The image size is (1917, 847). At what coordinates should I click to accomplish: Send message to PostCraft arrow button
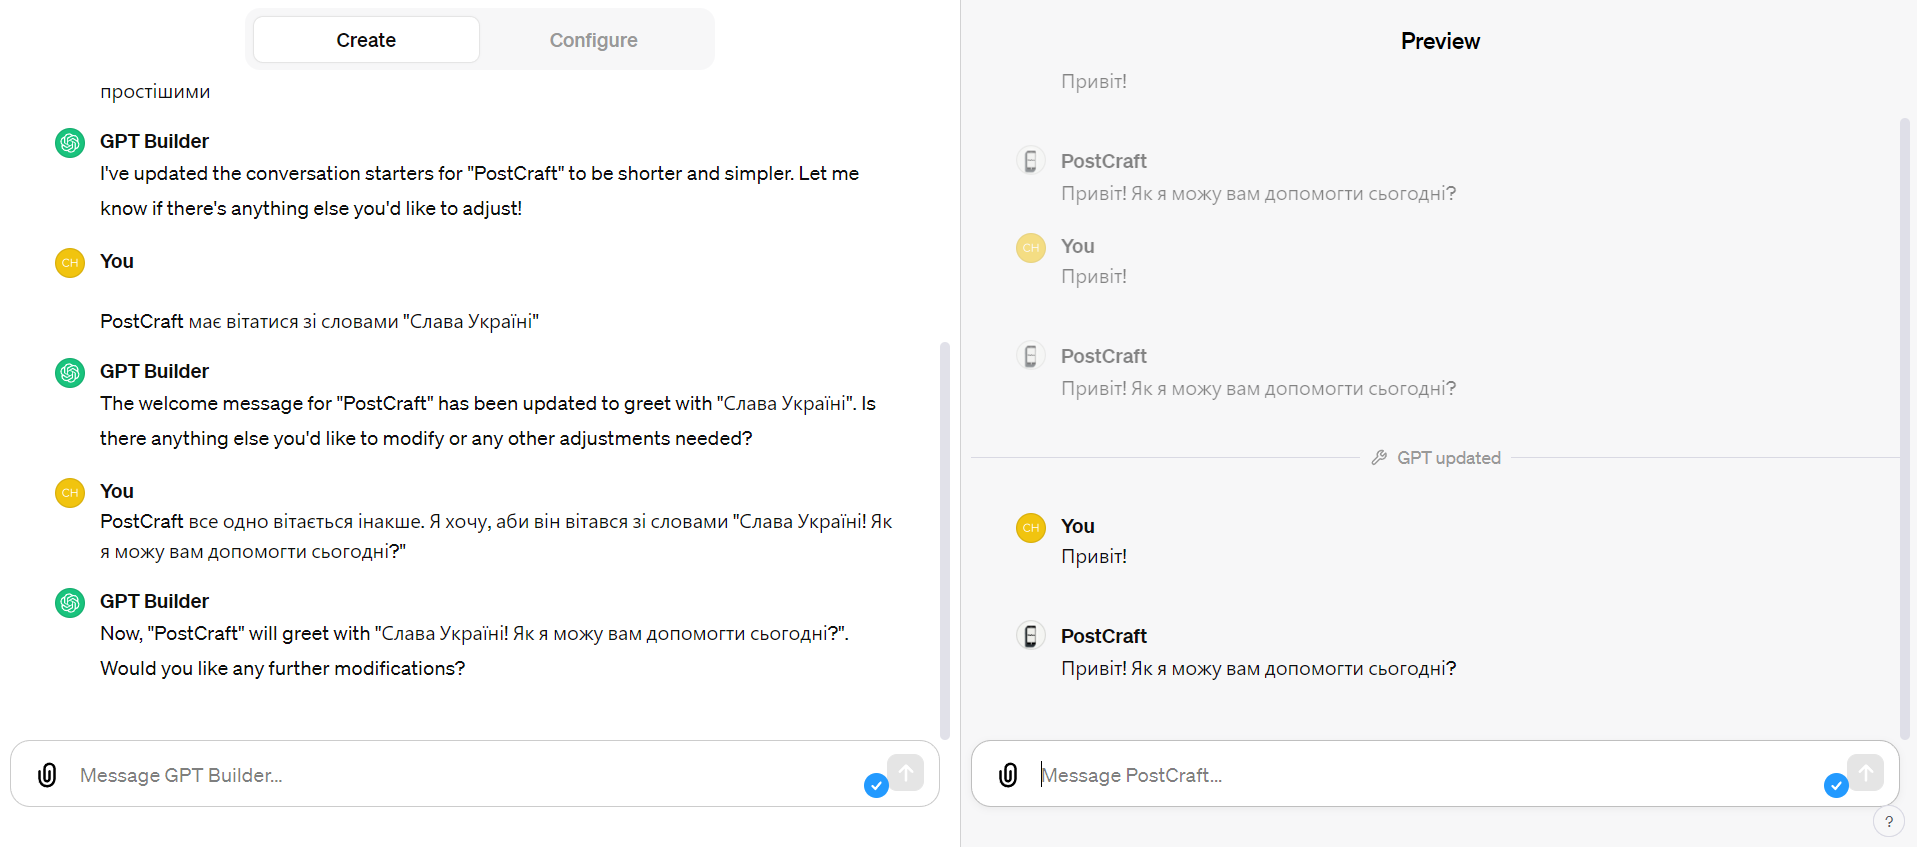tap(1865, 772)
